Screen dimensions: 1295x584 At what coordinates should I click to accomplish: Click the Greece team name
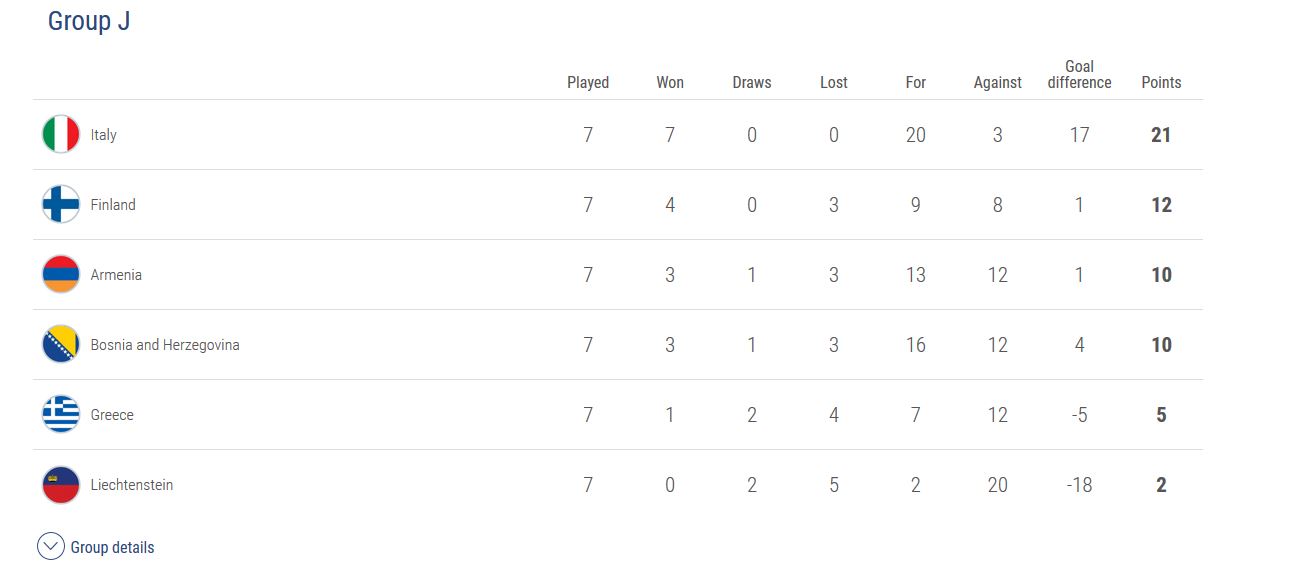[112, 415]
